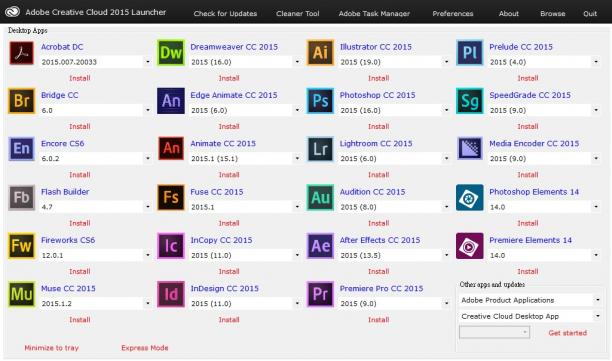
Task: Click the Creative Cloud logo in title bar
Action: tap(12, 12)
